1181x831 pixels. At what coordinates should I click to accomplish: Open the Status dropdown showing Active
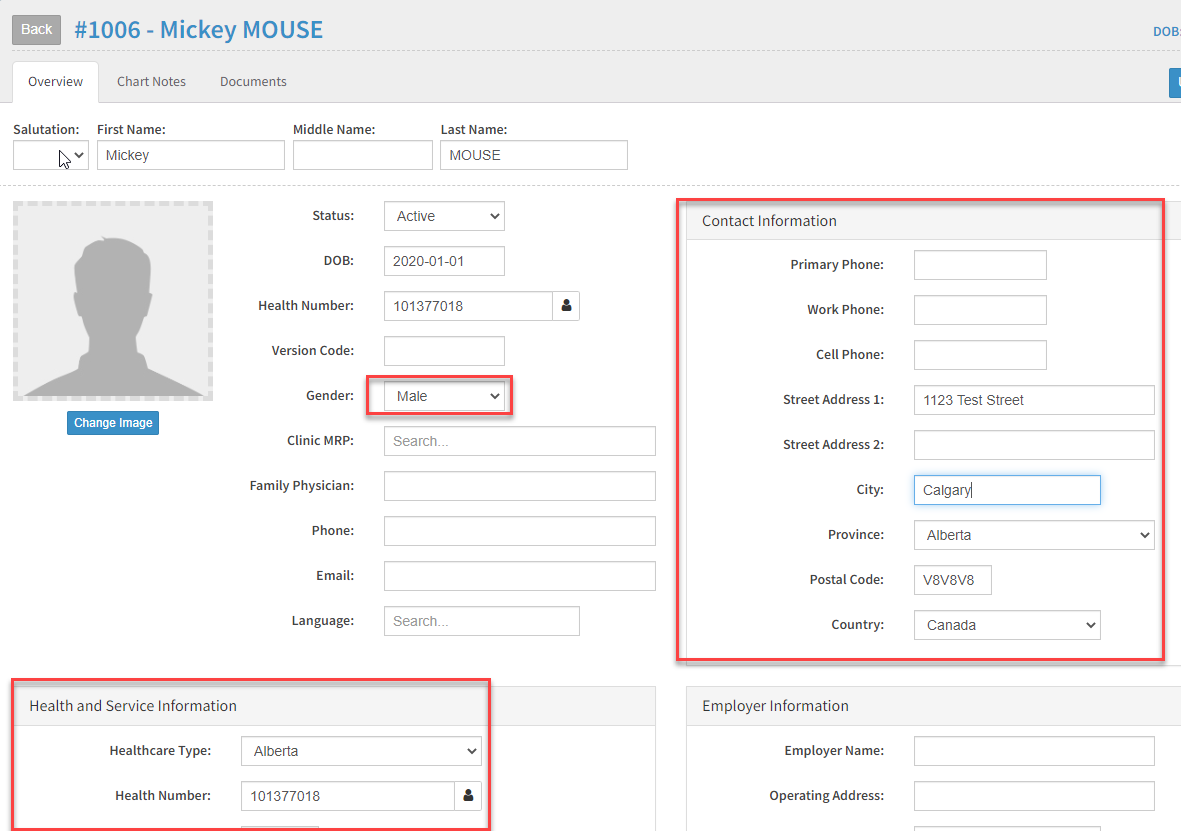[444, 216]
